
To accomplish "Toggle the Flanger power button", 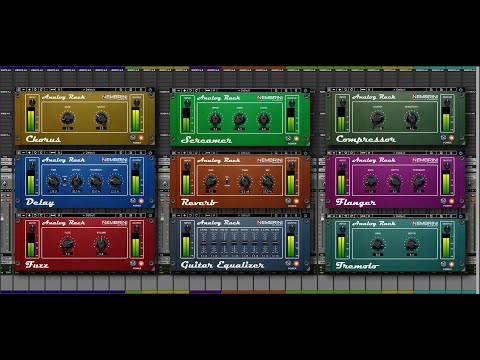I will 451,201.
